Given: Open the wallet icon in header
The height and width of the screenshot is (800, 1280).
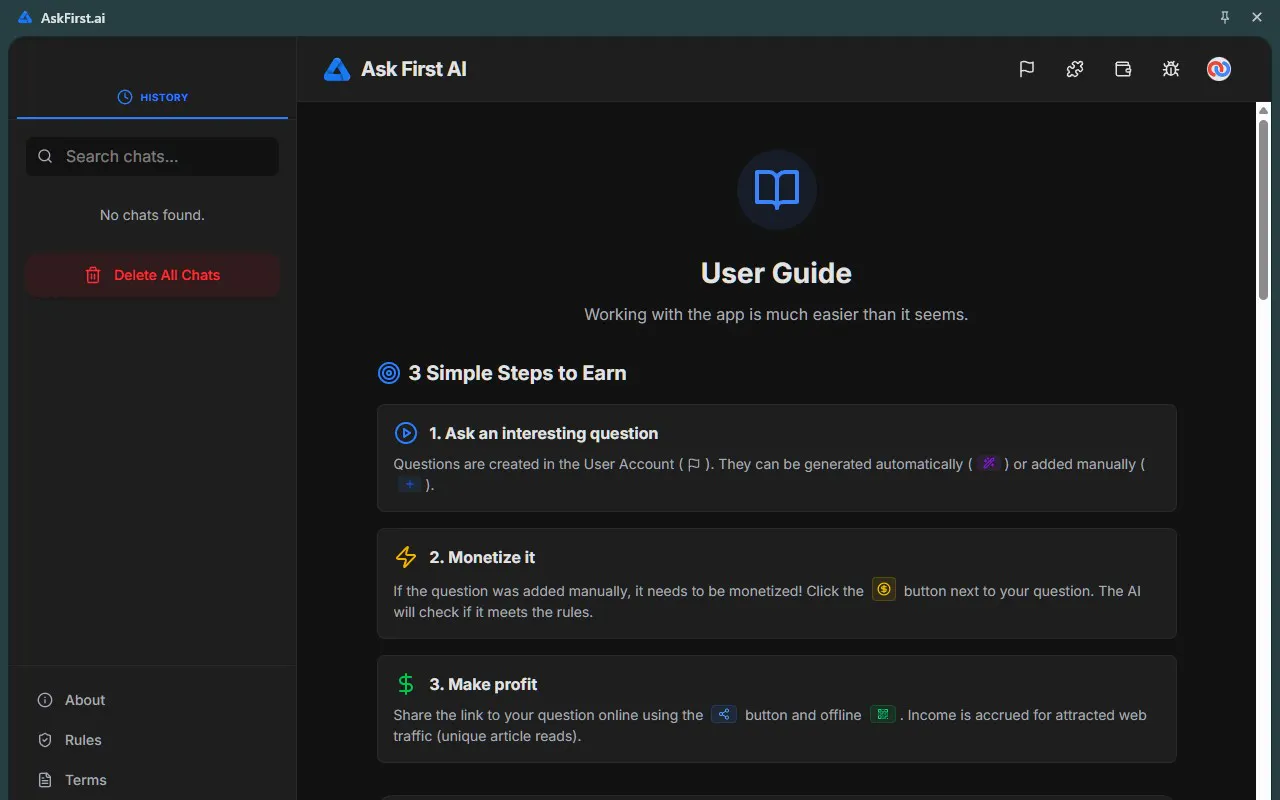Looking at the screenshot, I should point(1123,69).
